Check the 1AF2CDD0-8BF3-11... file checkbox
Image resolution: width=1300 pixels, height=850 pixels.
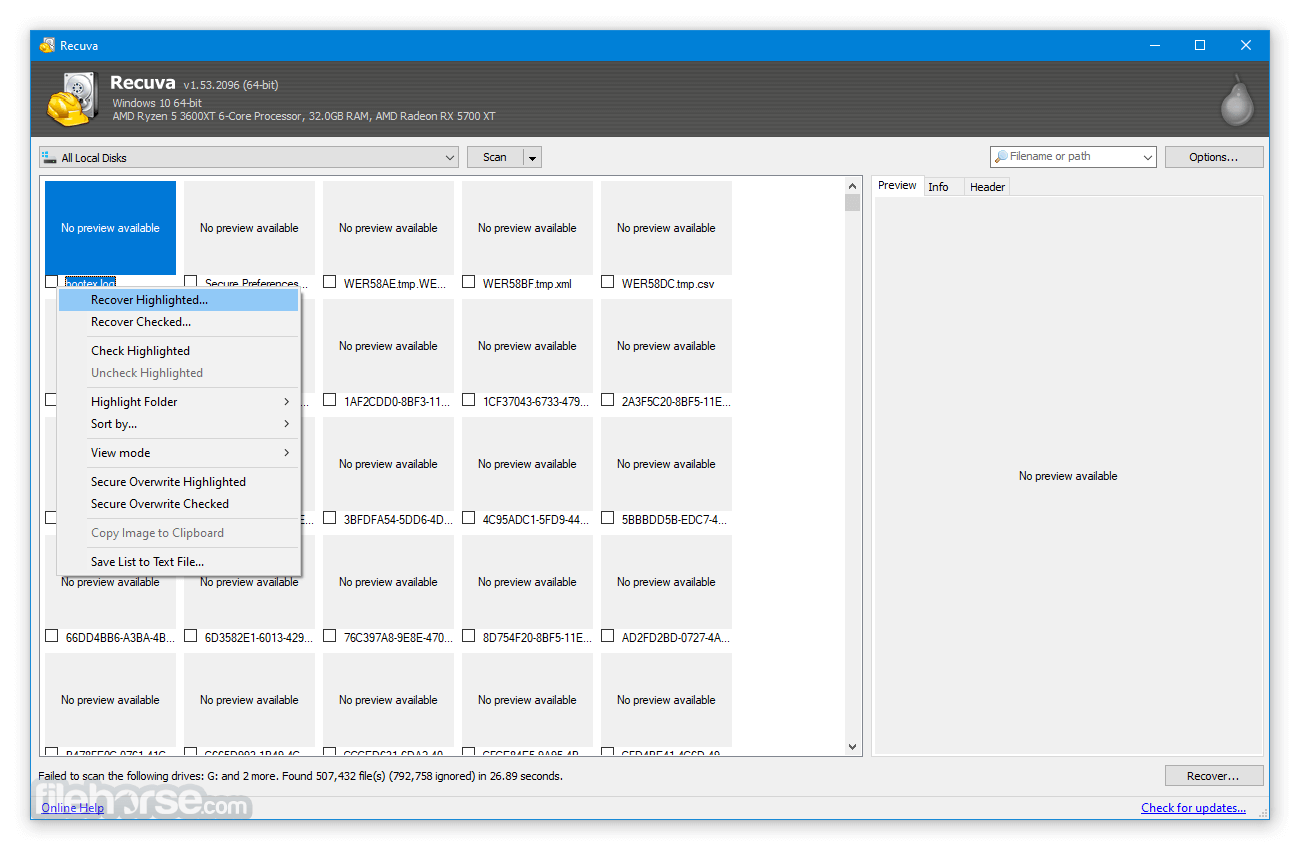(x=330, y=400)
